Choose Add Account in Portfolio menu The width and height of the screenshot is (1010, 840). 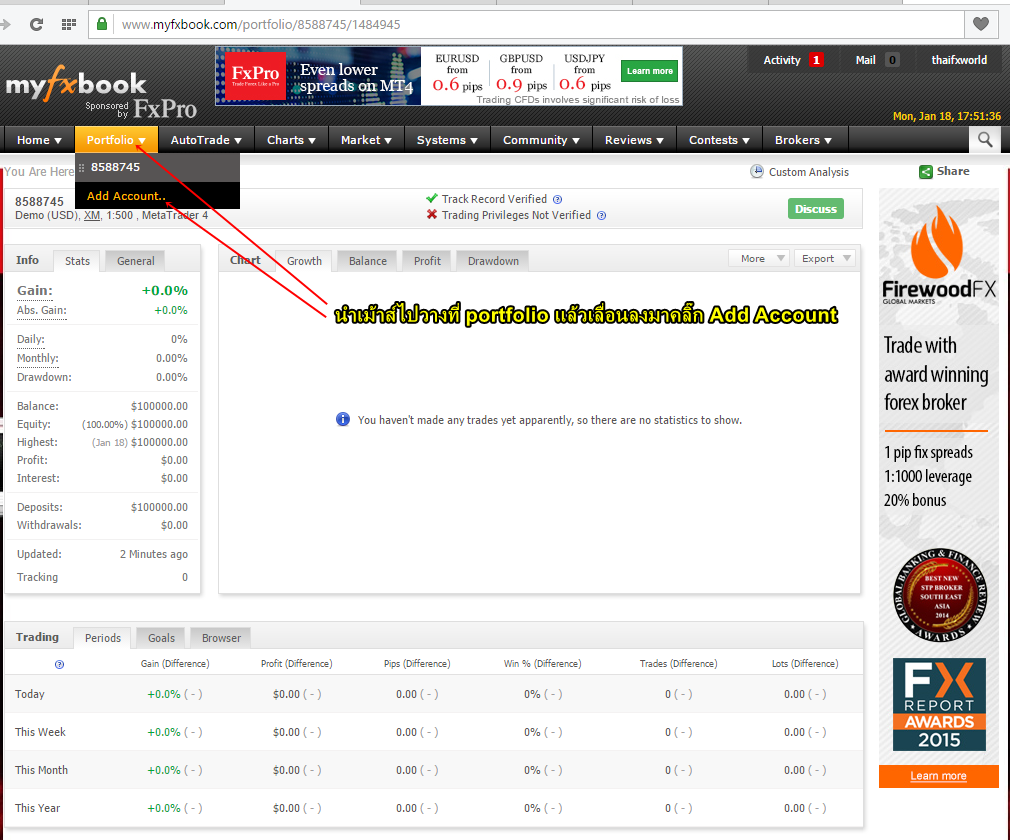[x=157, y=196]
